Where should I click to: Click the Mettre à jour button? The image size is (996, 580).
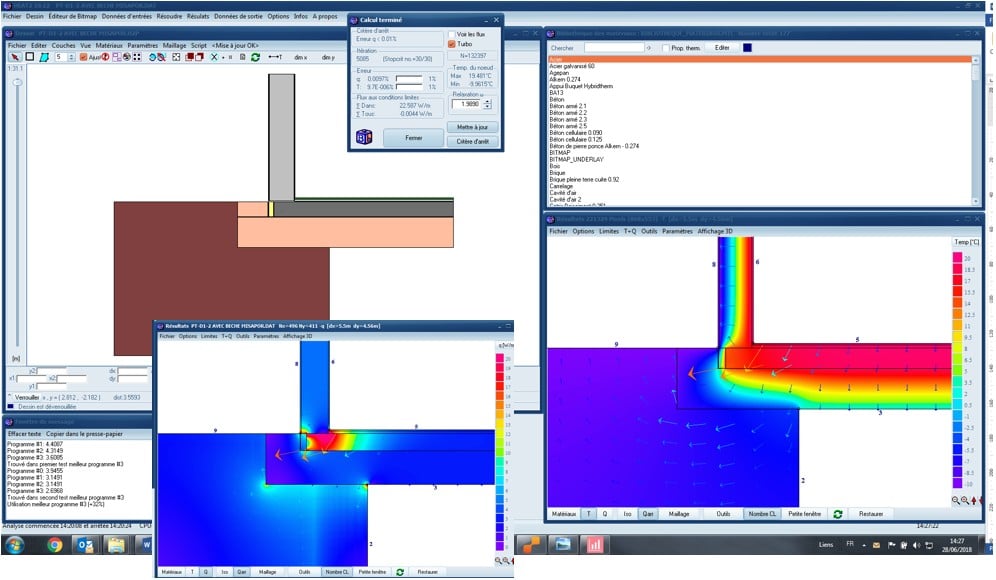pos(472,127)
